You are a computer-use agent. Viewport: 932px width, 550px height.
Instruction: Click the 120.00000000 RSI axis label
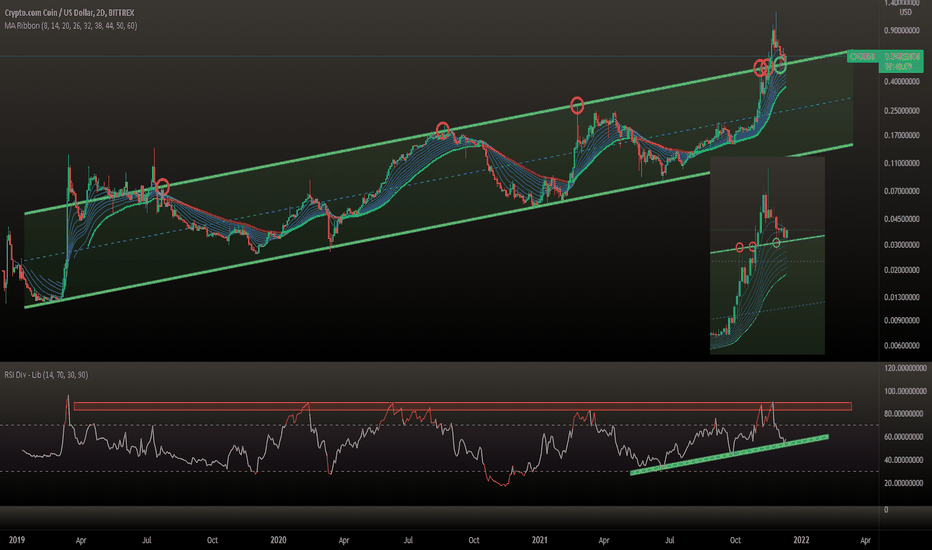pos(905,369)
